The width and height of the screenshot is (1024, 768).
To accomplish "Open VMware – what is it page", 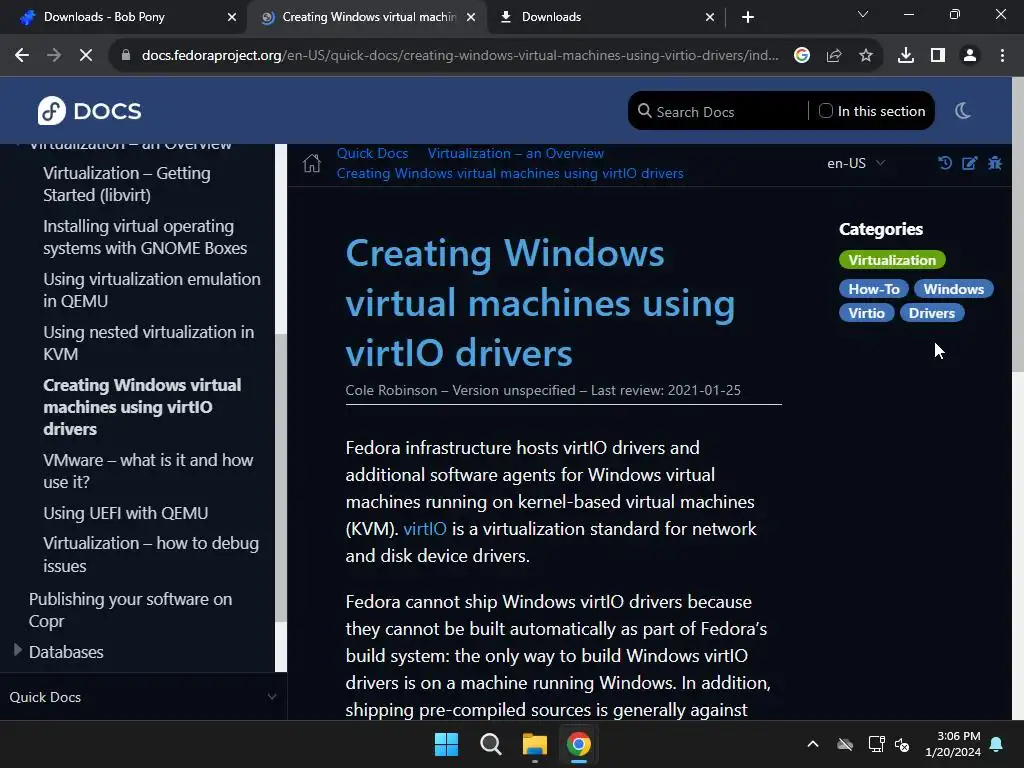I will [148, 471].
